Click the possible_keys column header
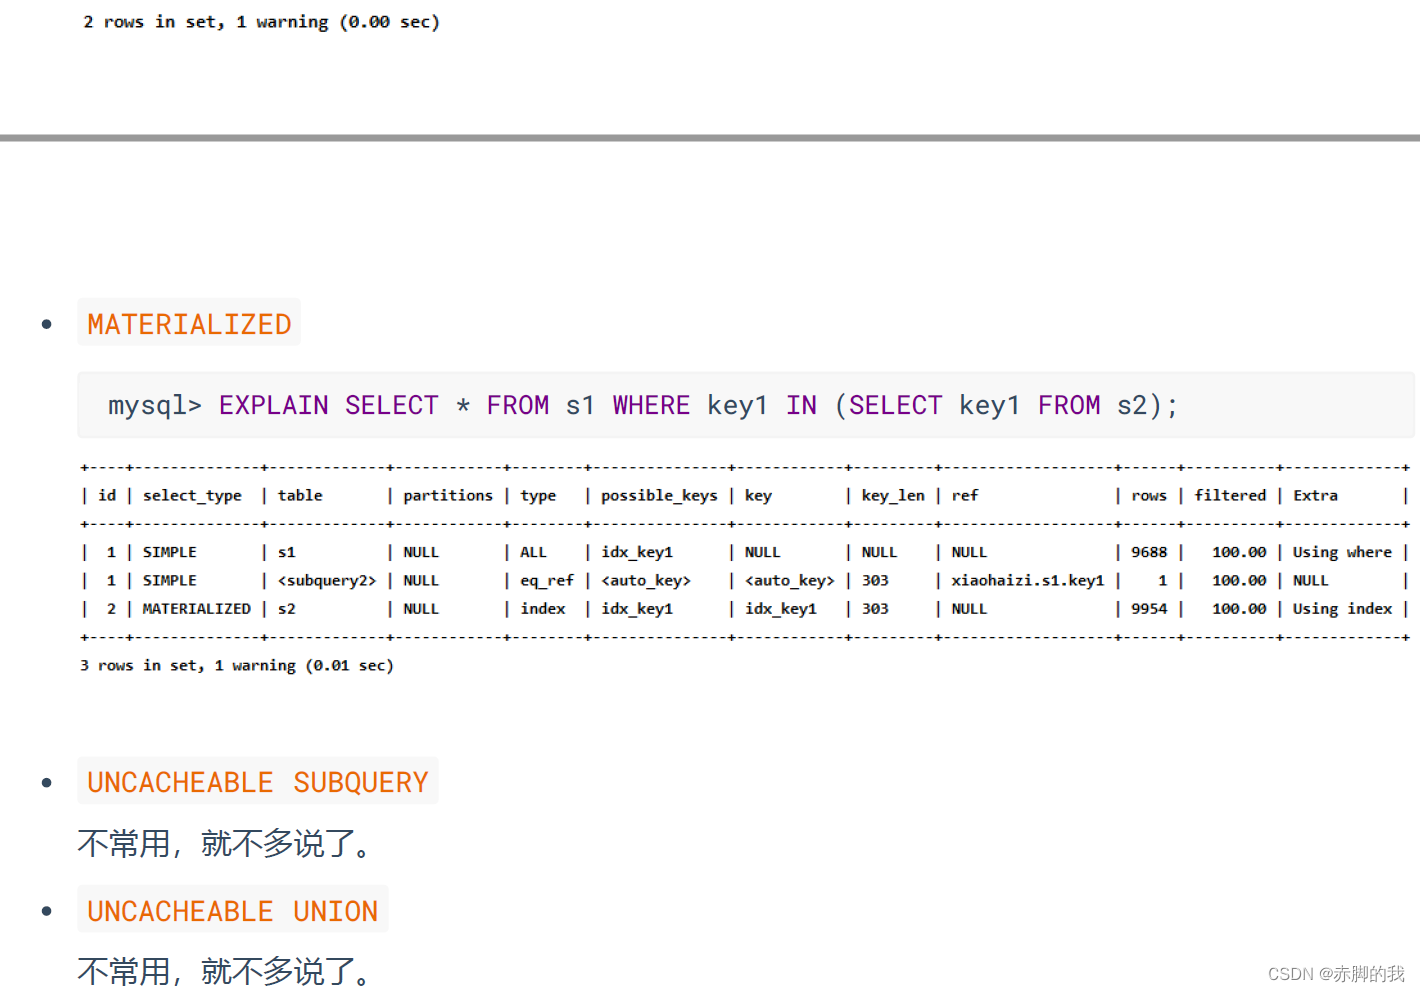 click(659, 496)
